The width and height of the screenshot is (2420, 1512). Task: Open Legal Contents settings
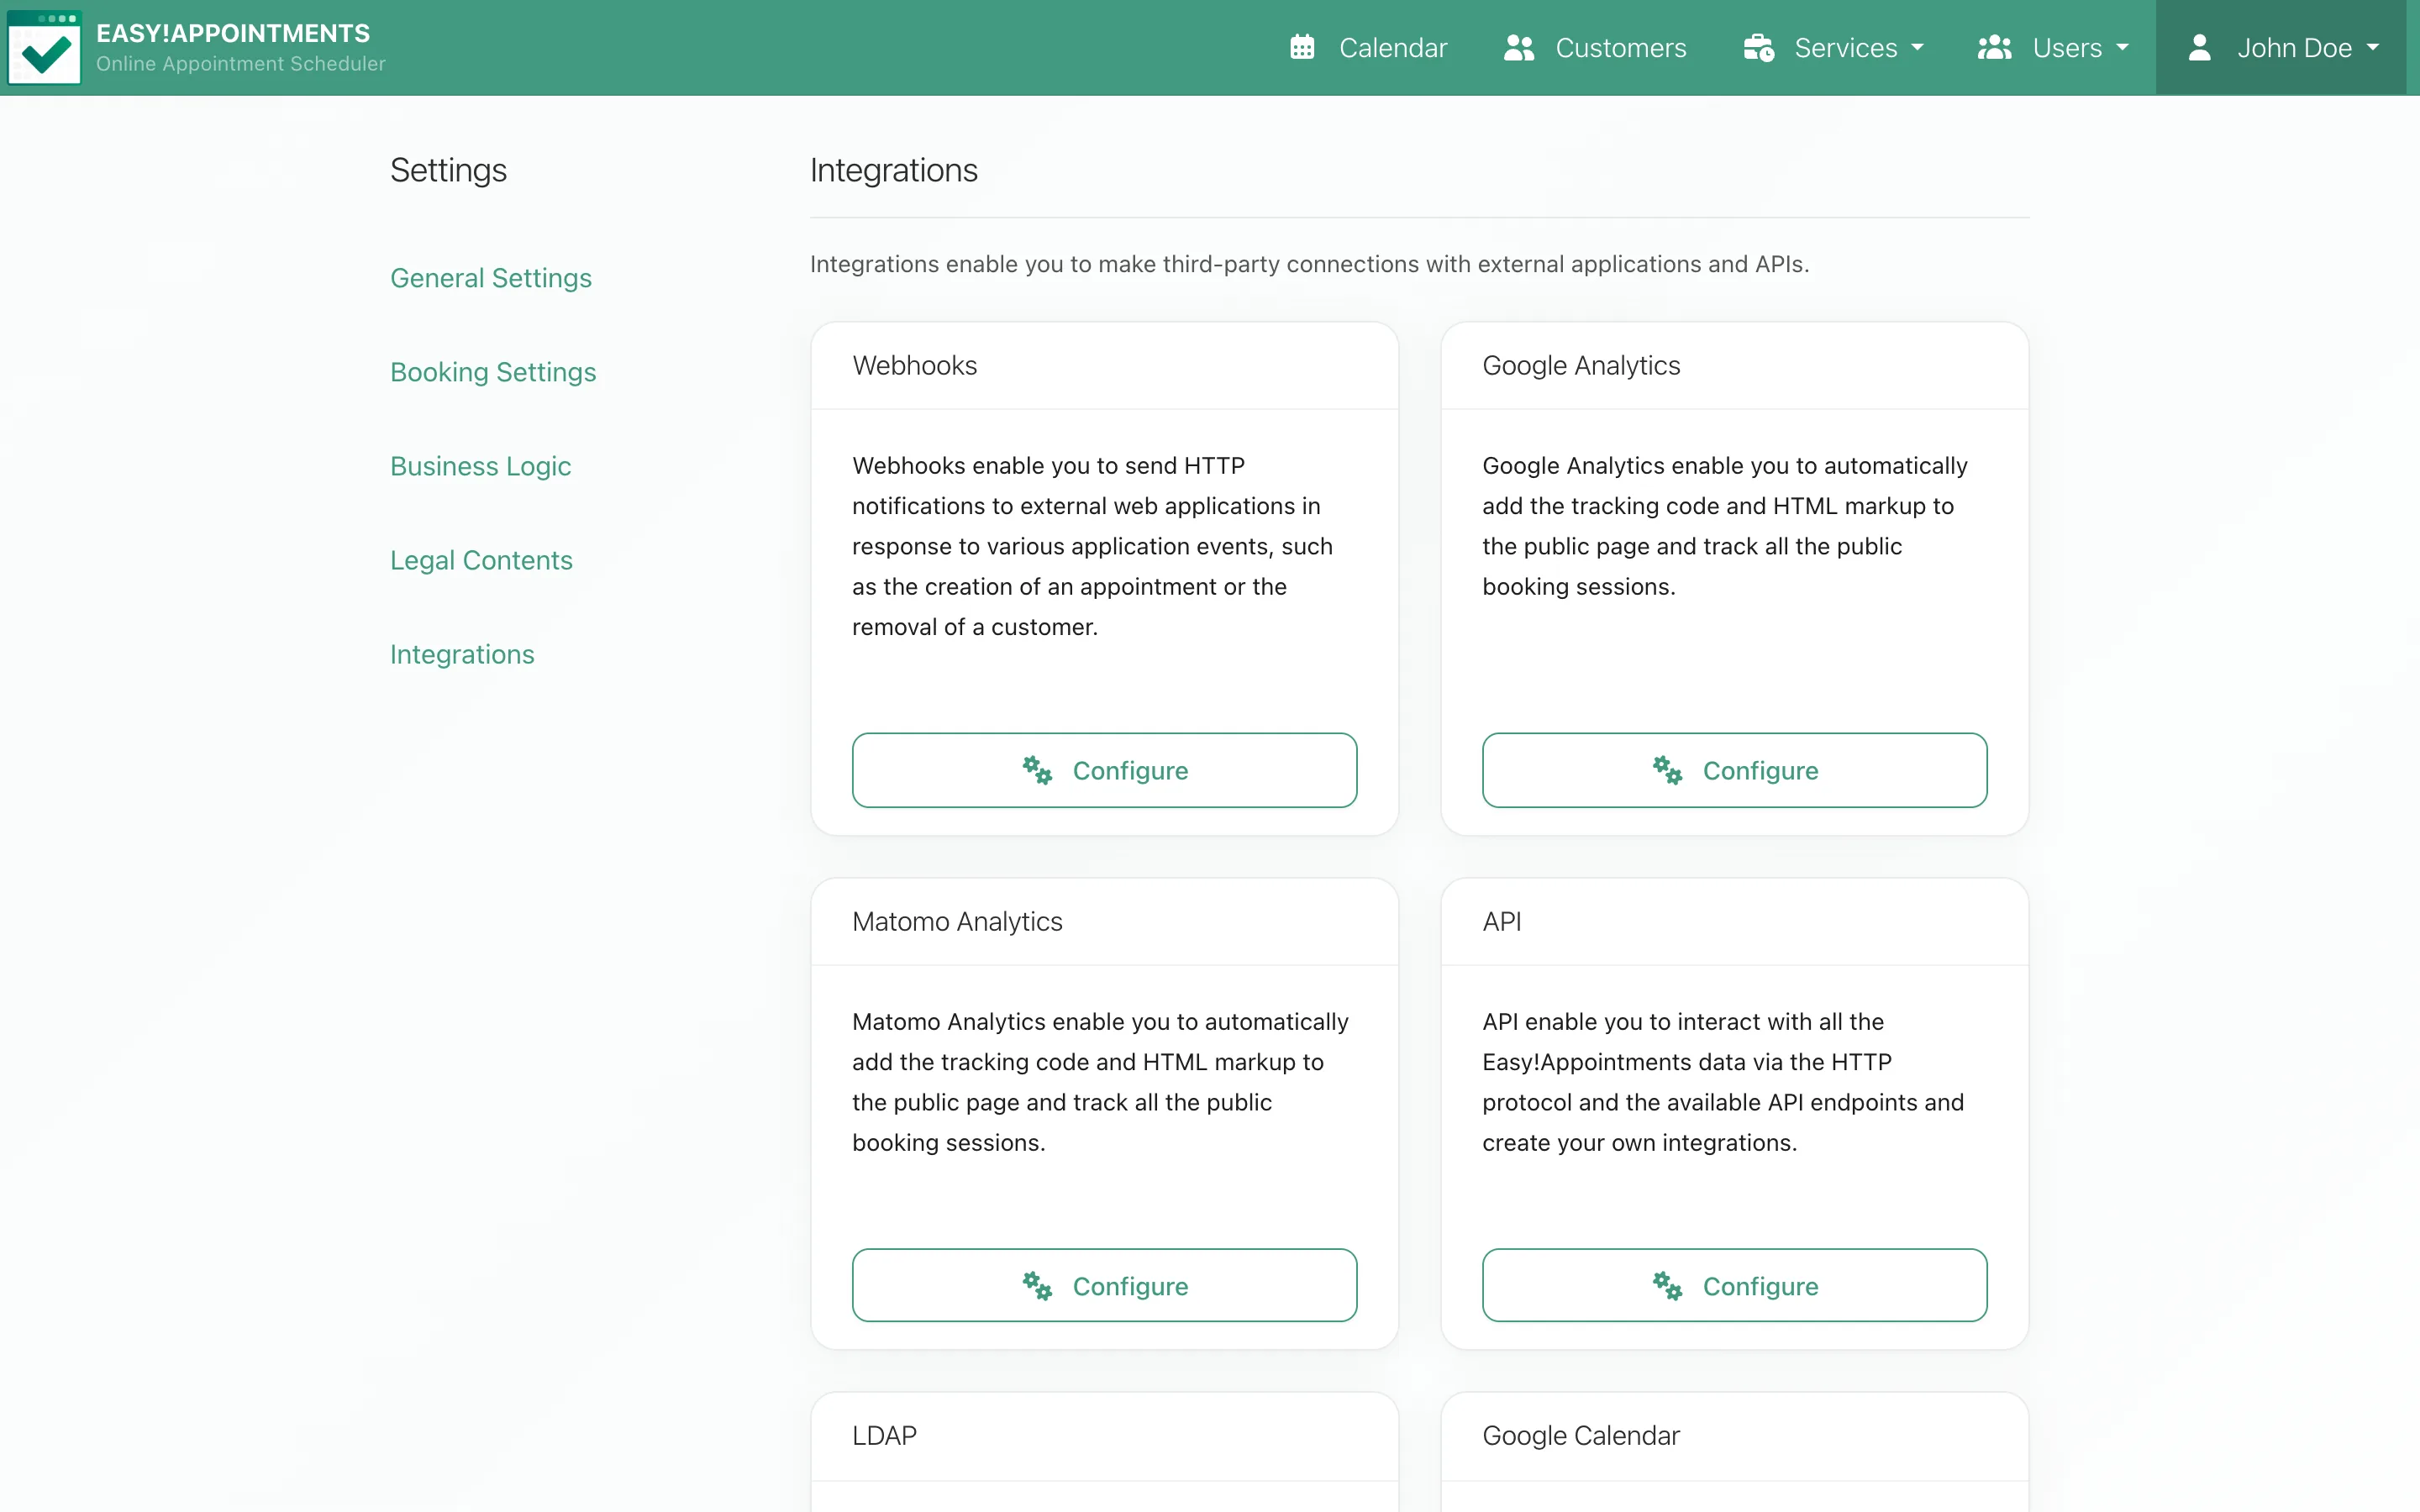tap(481, 559)
